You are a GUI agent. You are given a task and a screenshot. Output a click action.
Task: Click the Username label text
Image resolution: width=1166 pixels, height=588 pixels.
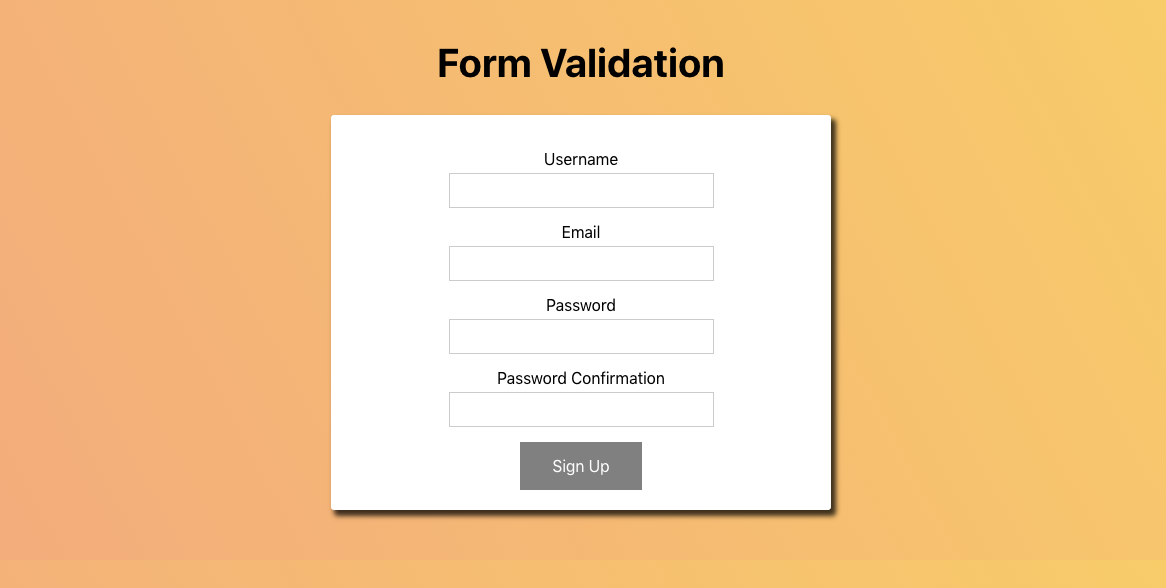(581, 159)
